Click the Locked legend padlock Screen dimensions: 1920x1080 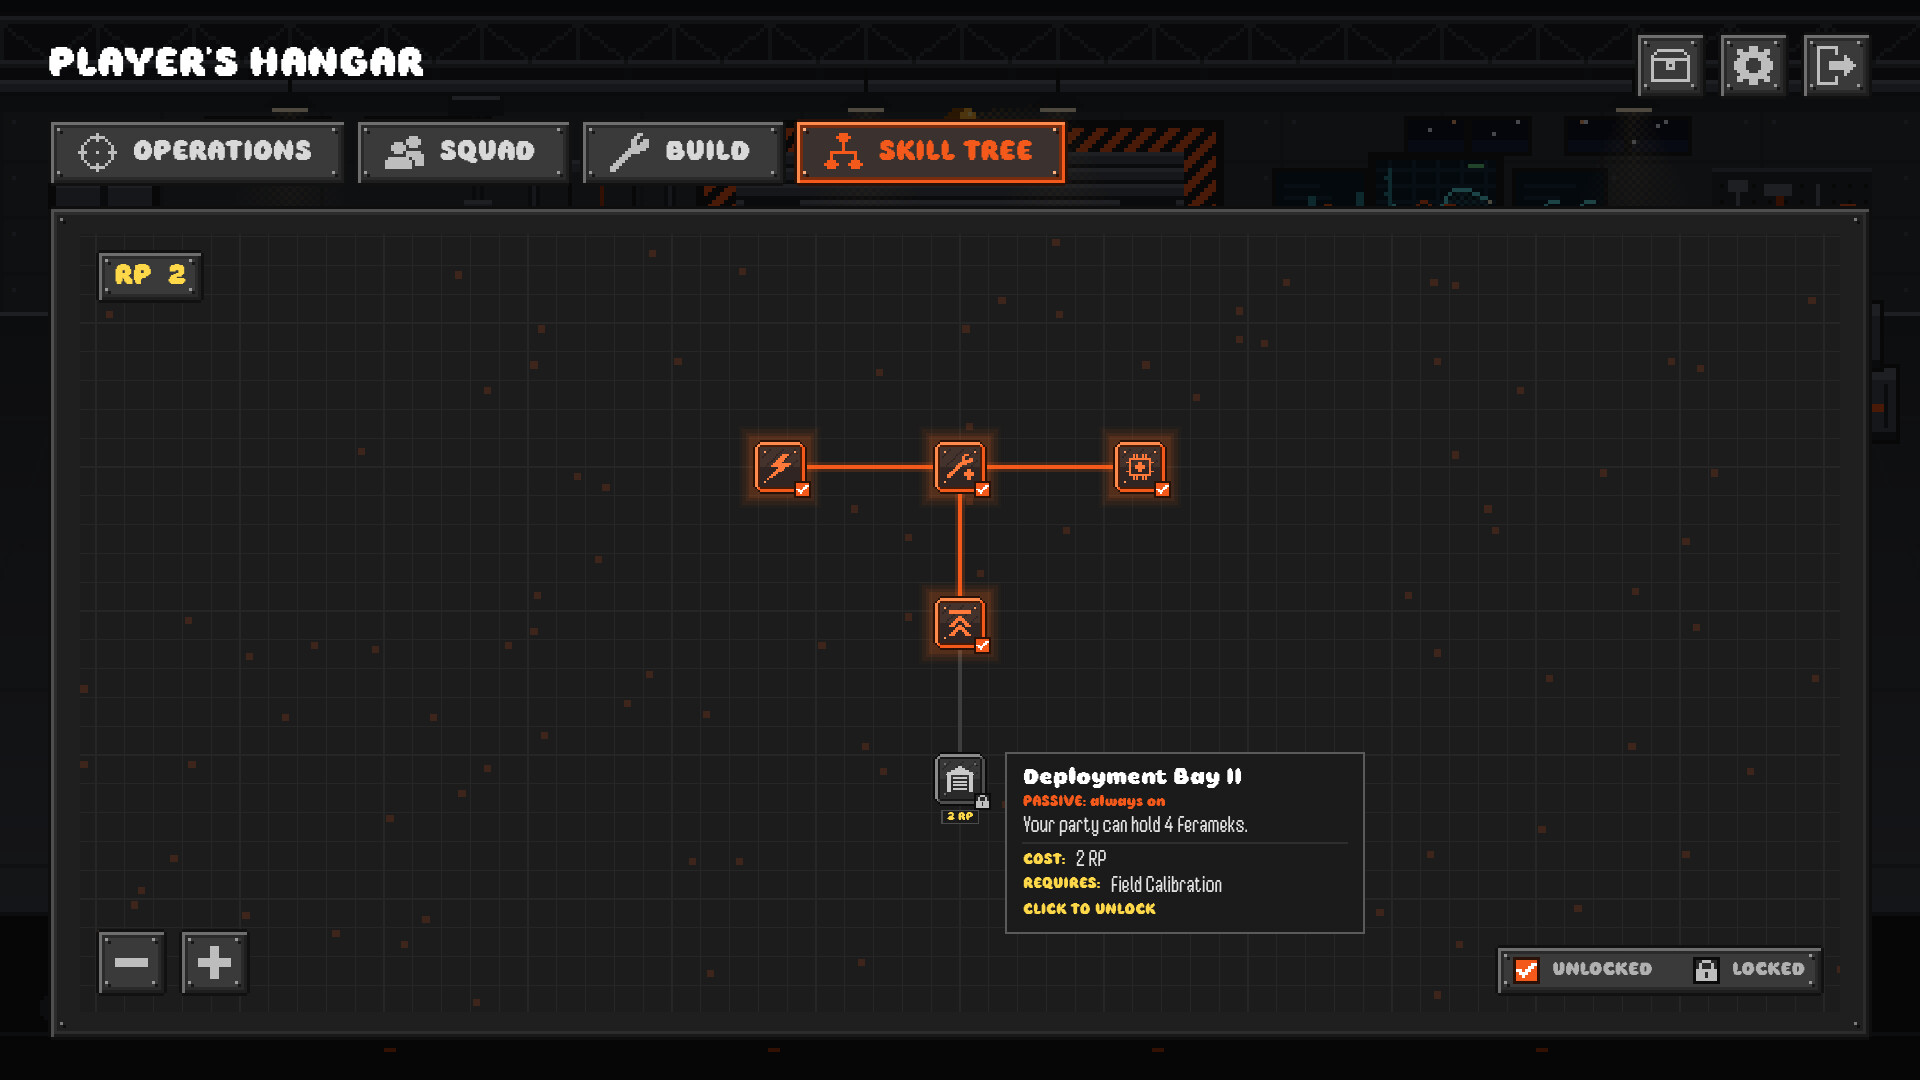(1706, 969)
